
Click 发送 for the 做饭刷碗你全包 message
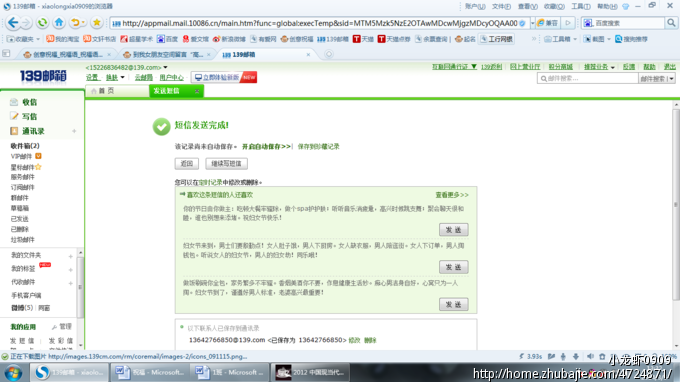click(x=453, y=304)
